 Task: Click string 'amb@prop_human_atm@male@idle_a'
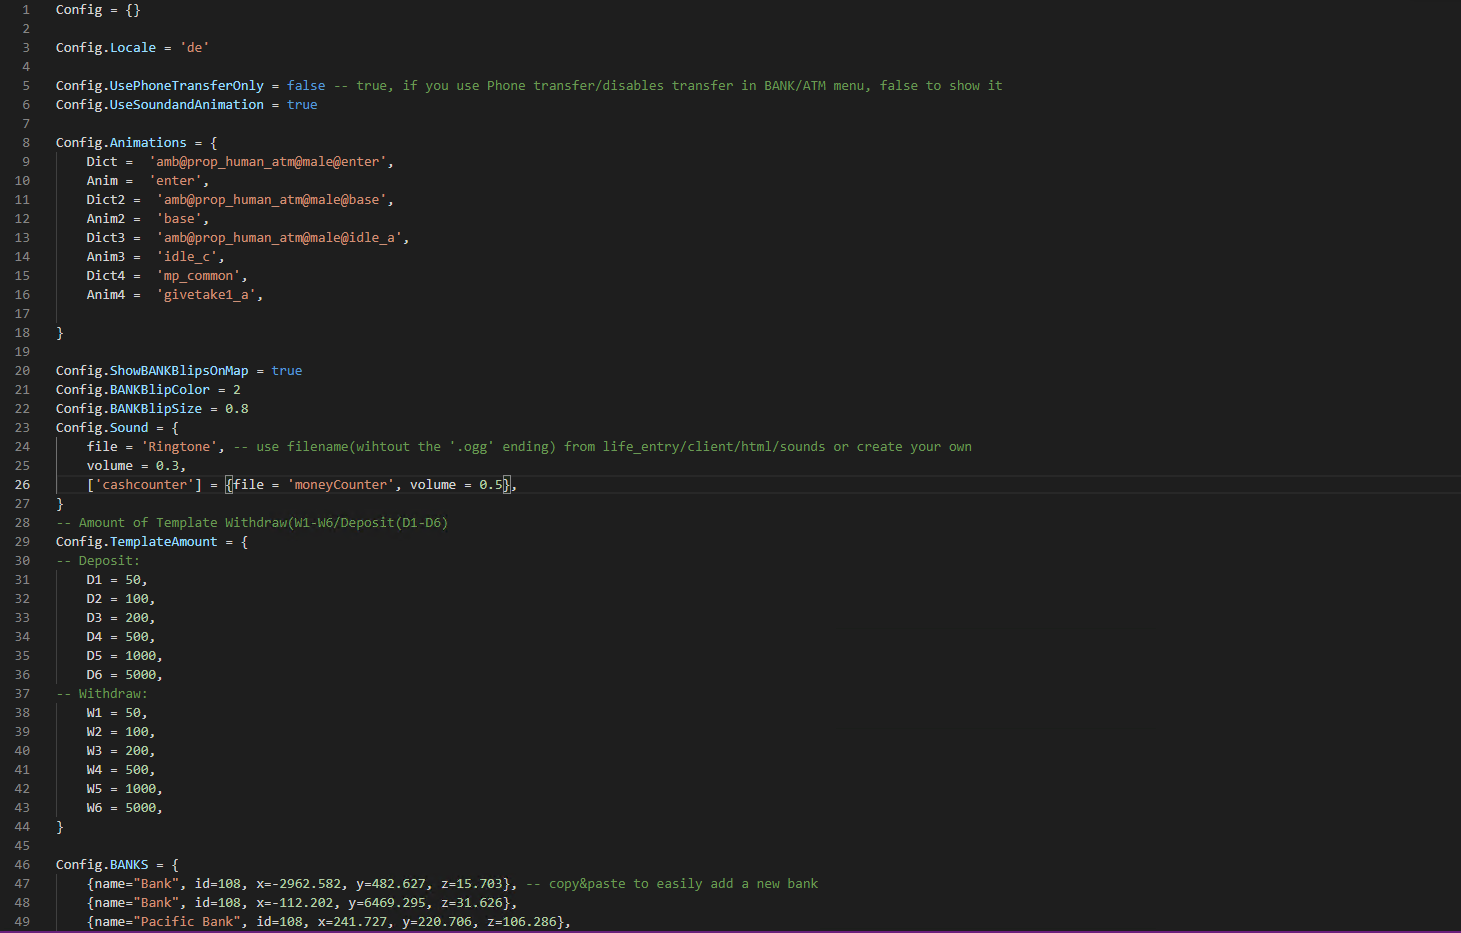(x=279, y=238)
